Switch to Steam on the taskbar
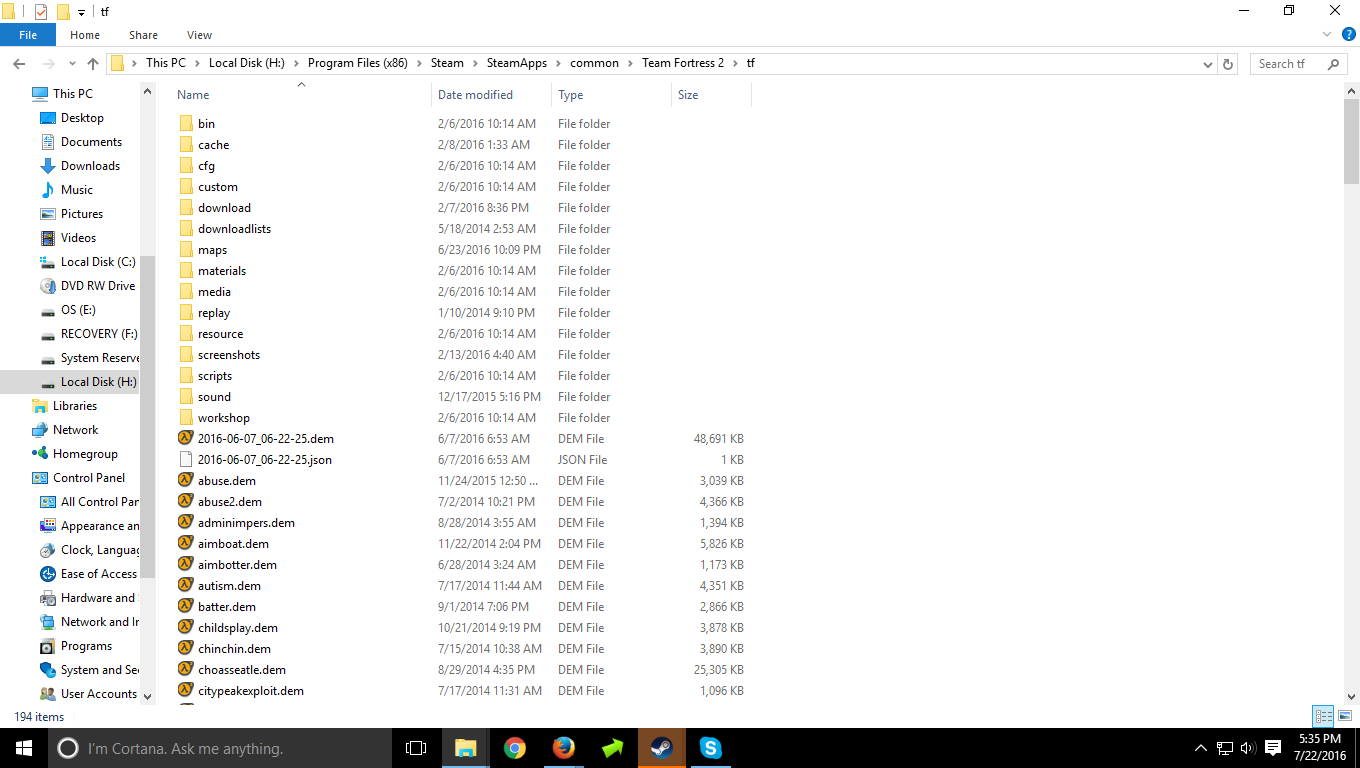This screenshot has height=768, width=1360. click(x=662, y=748)
